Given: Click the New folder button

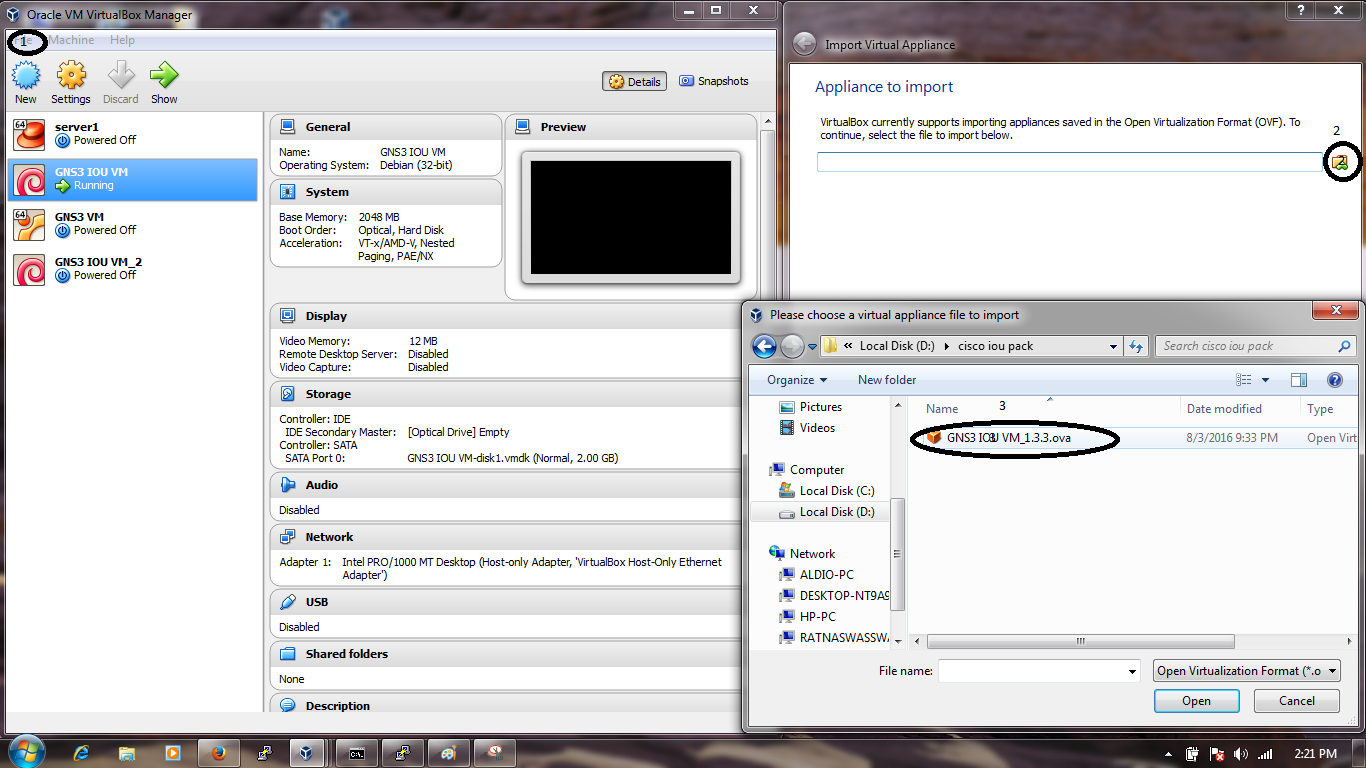Looking at the screenshot, I should coord(887,380).
